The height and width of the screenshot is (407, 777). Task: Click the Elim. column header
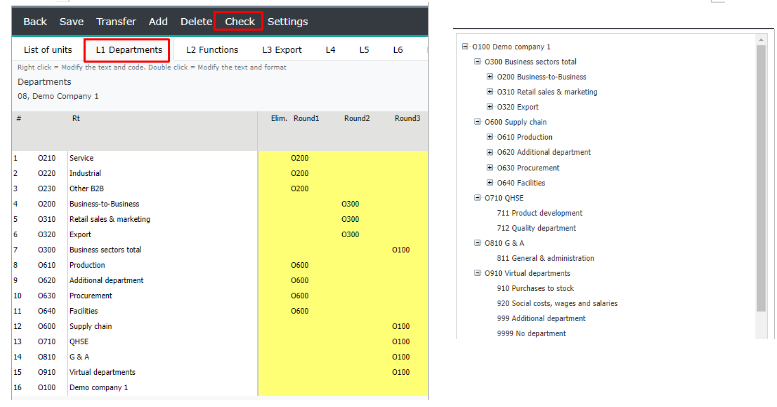[279, 118]
